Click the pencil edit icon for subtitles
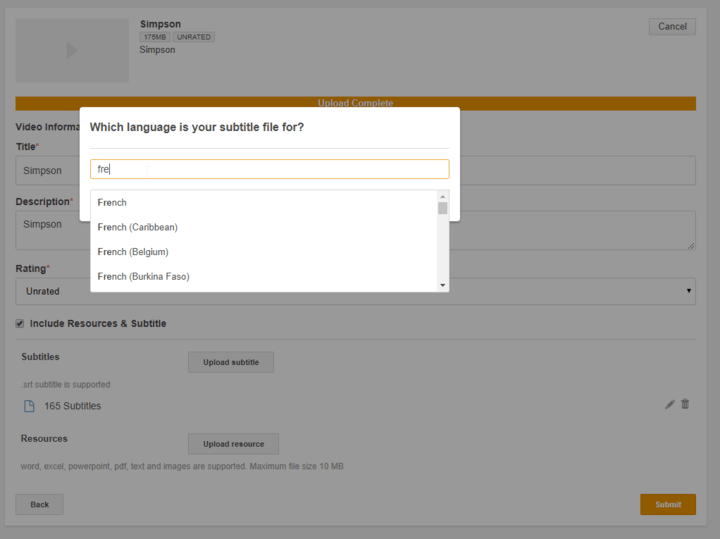Viewport: 720px width, 539px height. coord(669,404)
